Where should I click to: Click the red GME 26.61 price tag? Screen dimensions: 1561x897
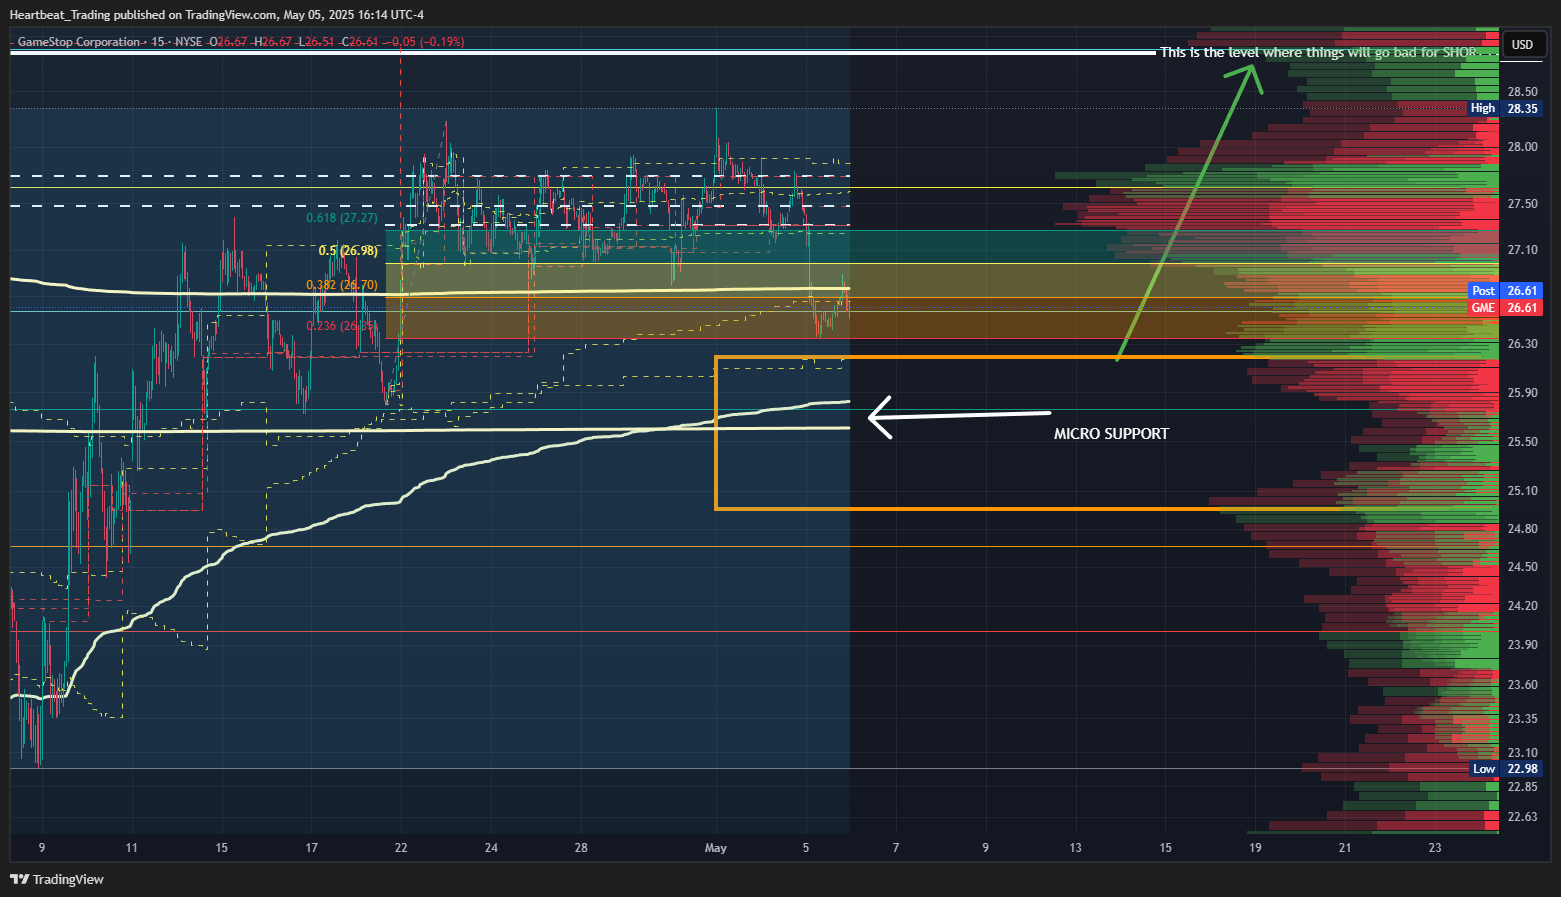[1505, 308]
